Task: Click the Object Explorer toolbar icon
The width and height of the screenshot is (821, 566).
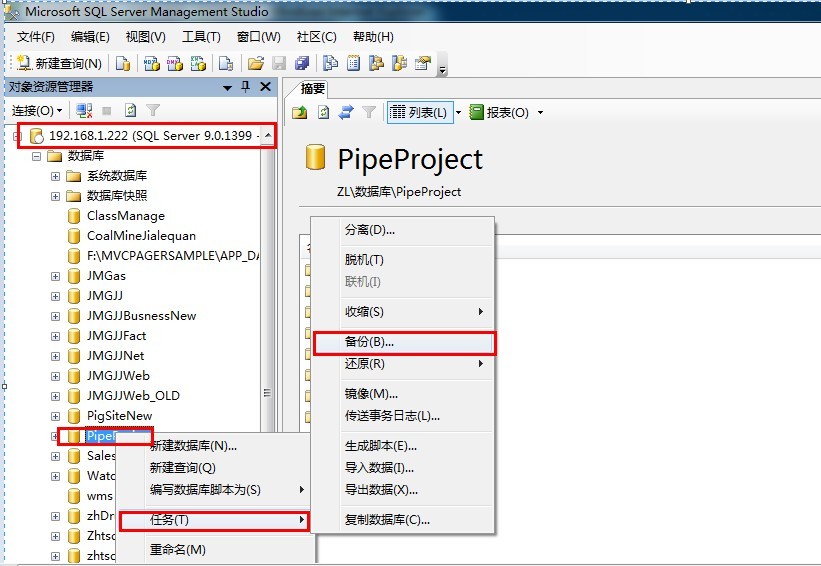Action: 376,63
